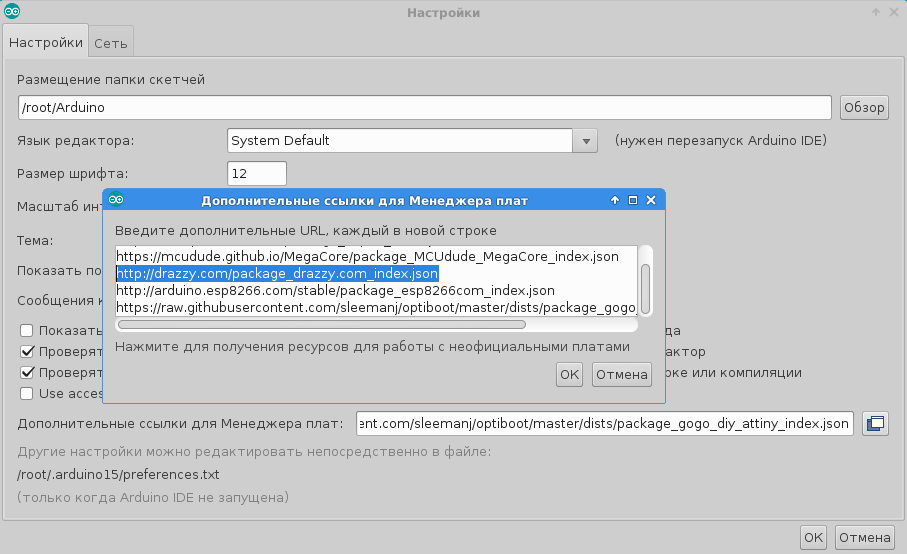Open the unofficial boards resources link
This screenshot has width=907, height=554.
click(x=372, y=347)
